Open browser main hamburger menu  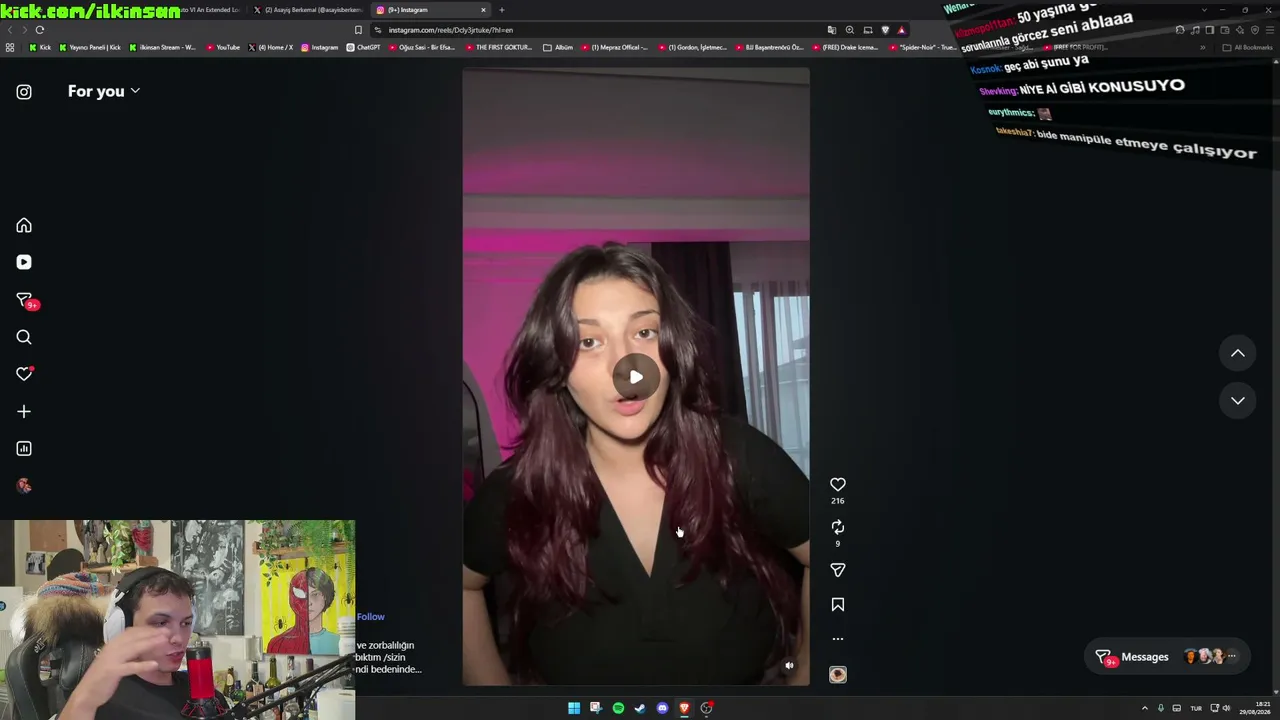[1270, 30]
